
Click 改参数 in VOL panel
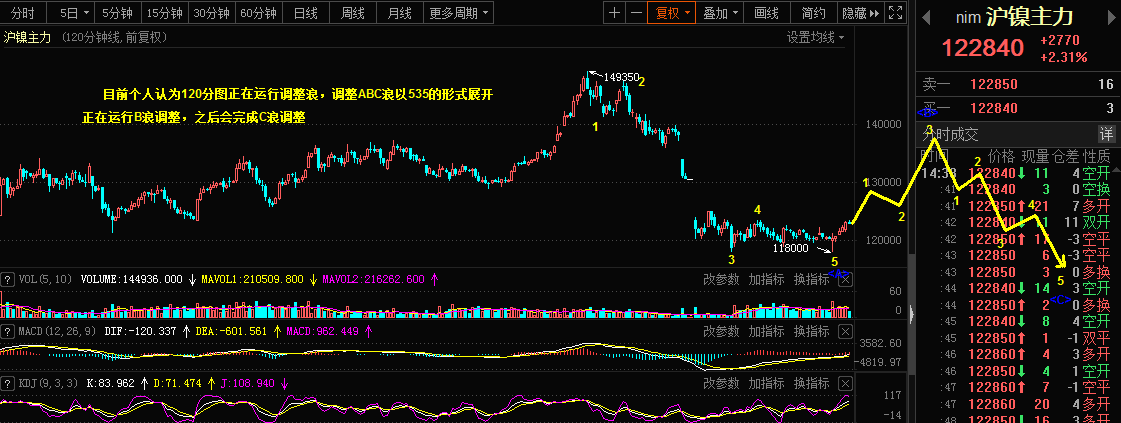click(x=721, y=279)
